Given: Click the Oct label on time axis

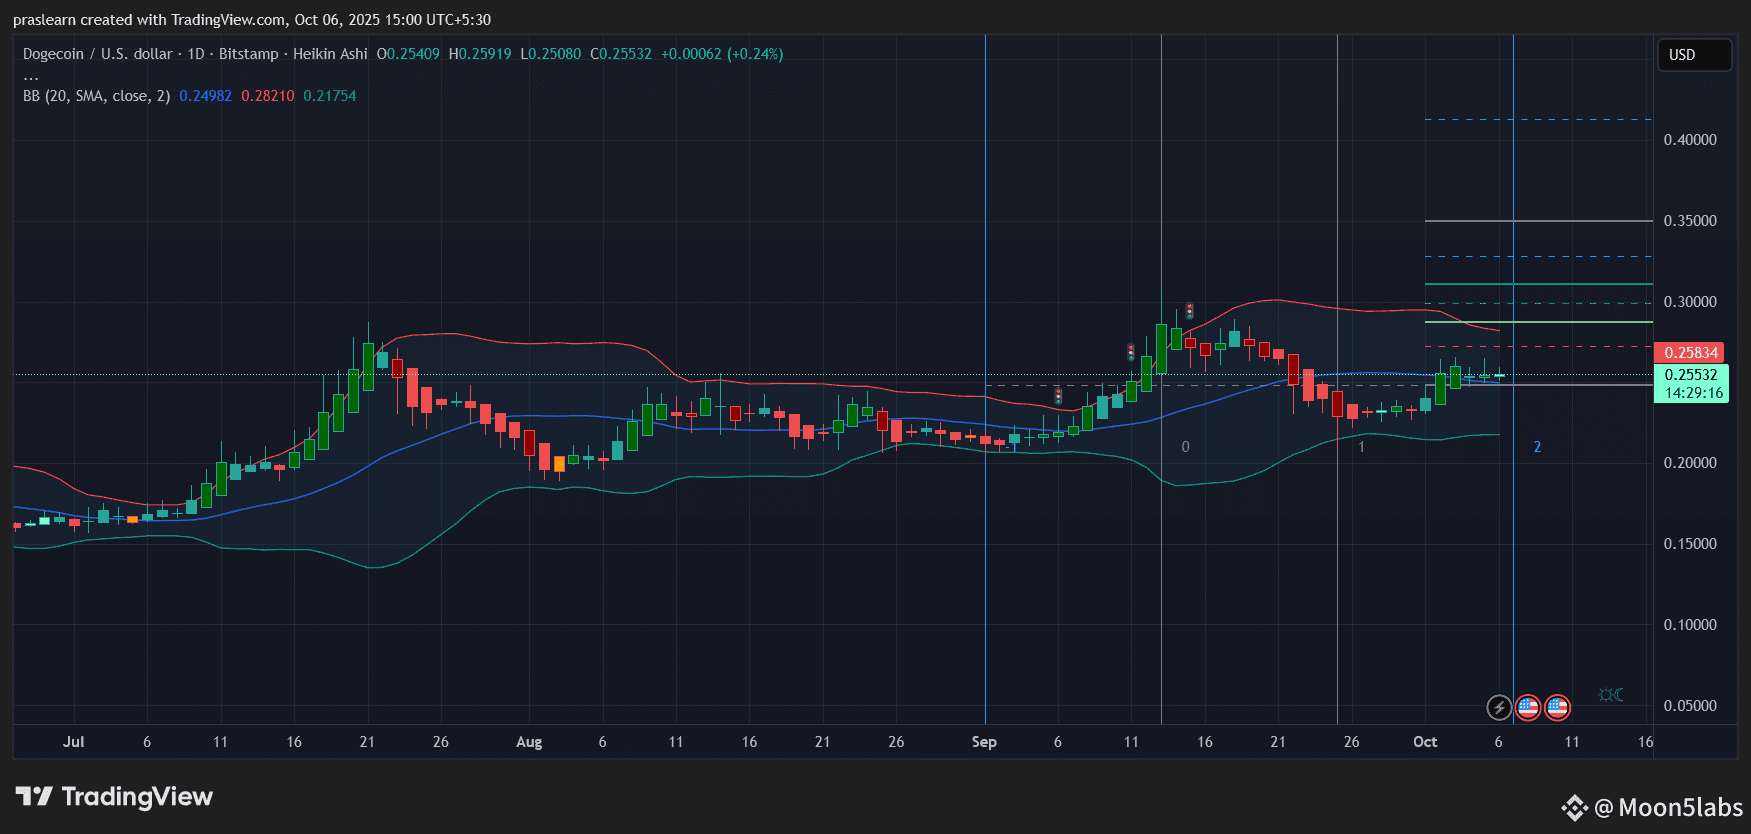Looking at the screenshot, I should tap(1425, 742).
